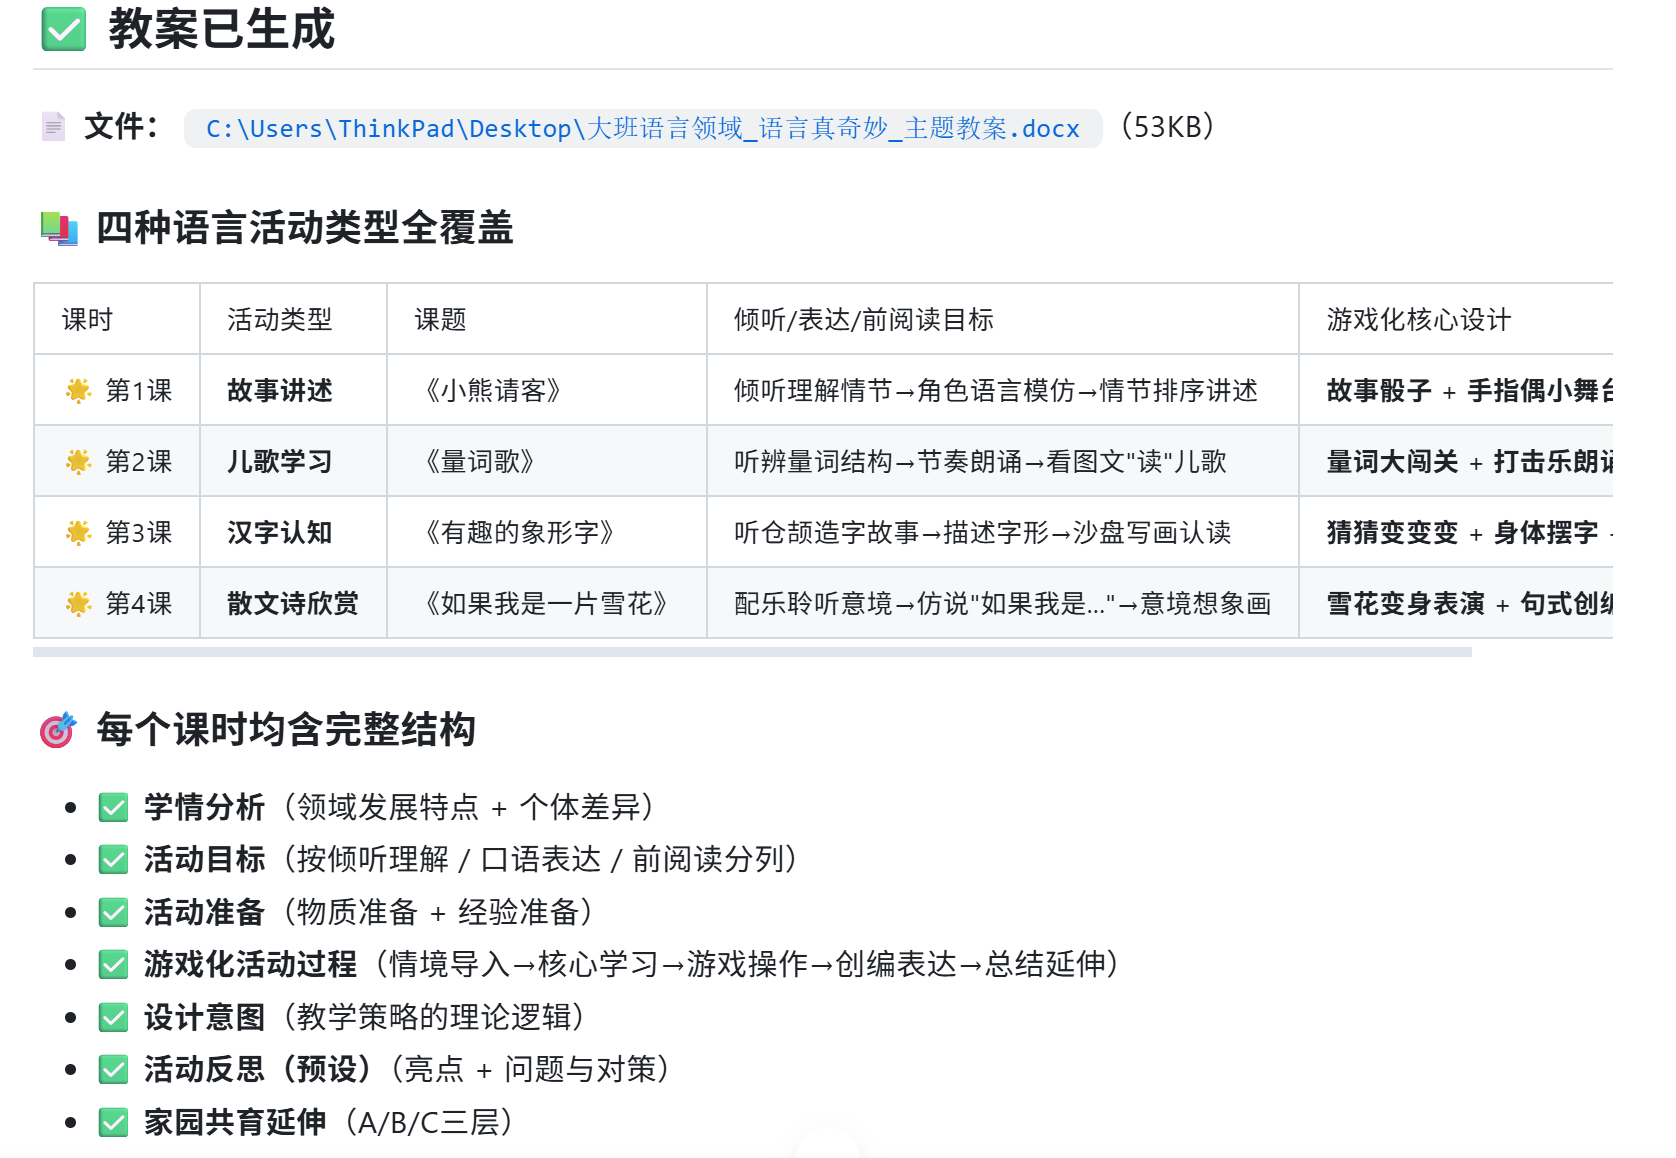Click the 倾听/表达/前阅读目标 column header

(x=1002, y=319)
